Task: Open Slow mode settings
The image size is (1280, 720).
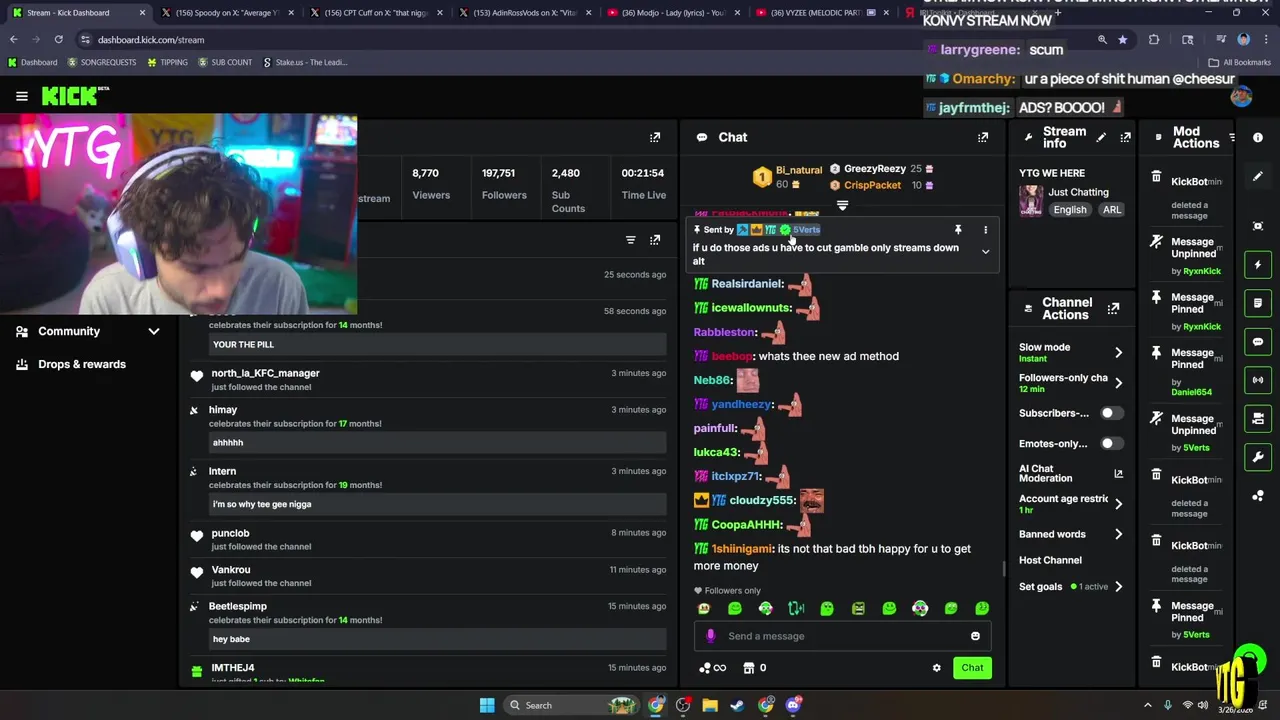Action: pyautogui.click(x=1070, y=352)
